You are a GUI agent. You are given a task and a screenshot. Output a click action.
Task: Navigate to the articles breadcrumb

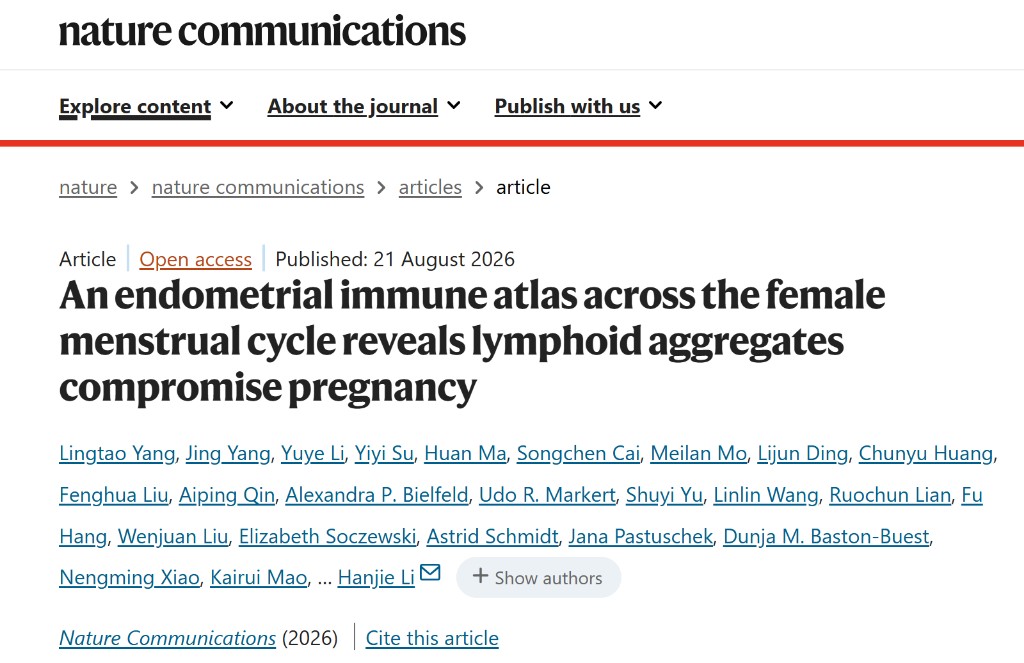tap(430, 187)
